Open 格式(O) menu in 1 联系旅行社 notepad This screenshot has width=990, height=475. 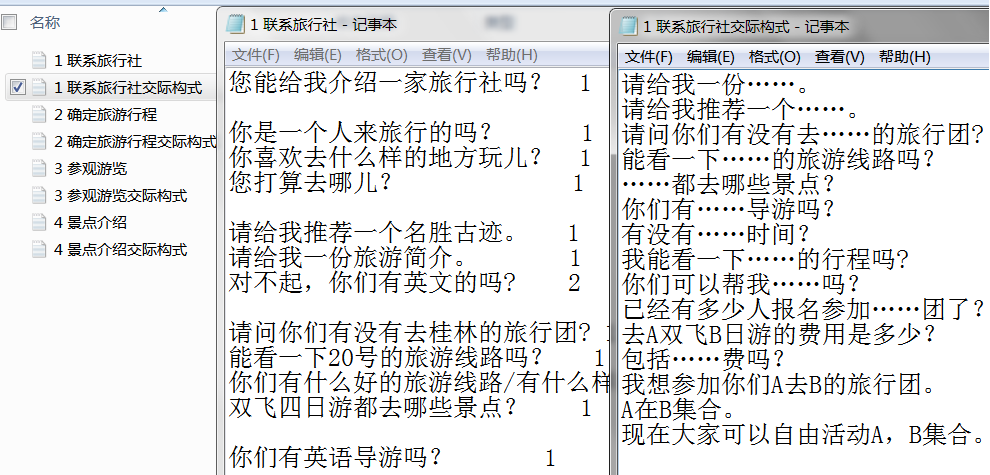click(x=381, y=55)
